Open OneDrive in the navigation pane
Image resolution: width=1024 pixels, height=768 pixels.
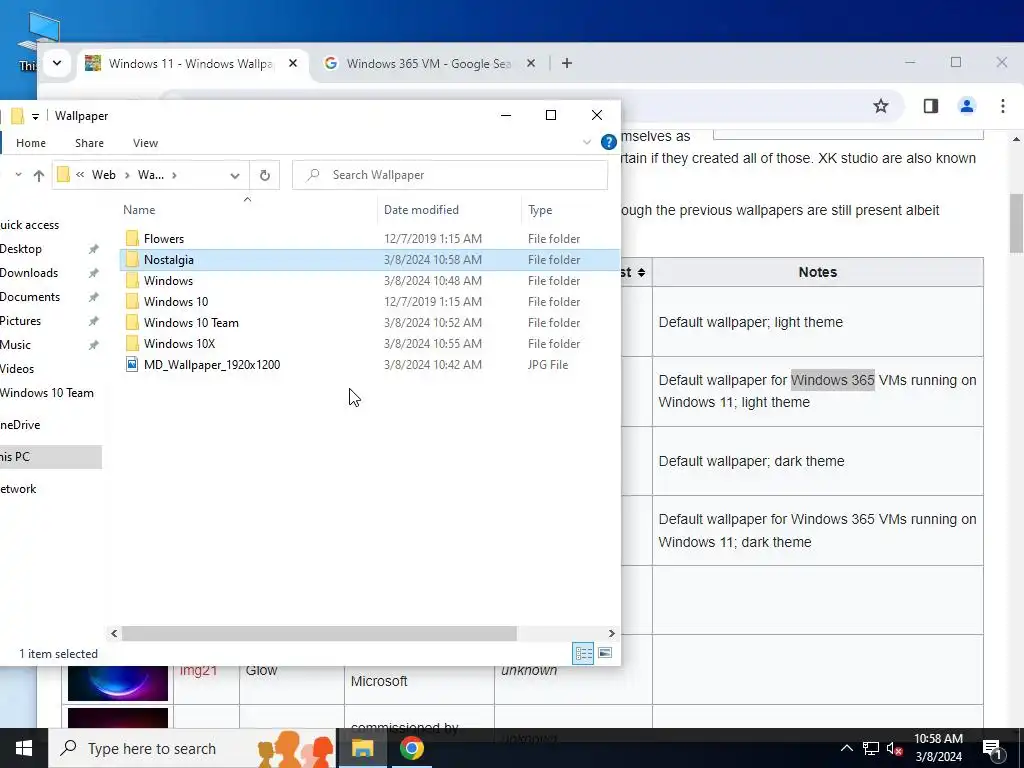20,425
